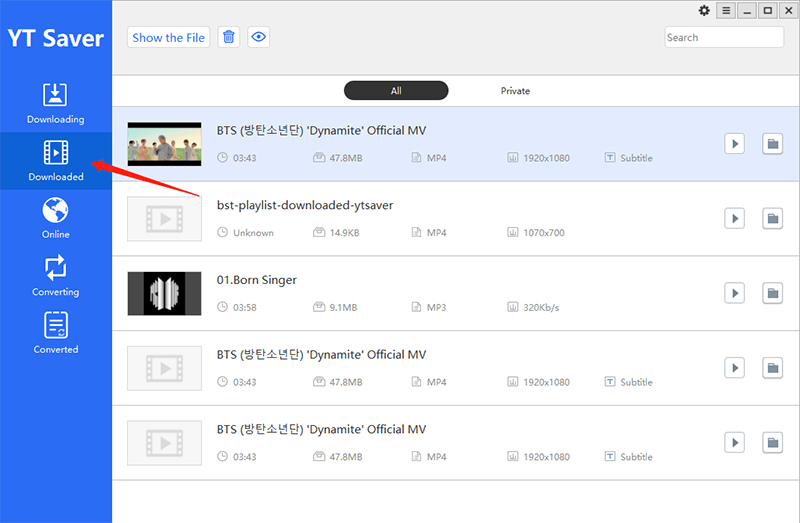Open the Converted section
The image size is (800, 523).
(x=55, y=333)
